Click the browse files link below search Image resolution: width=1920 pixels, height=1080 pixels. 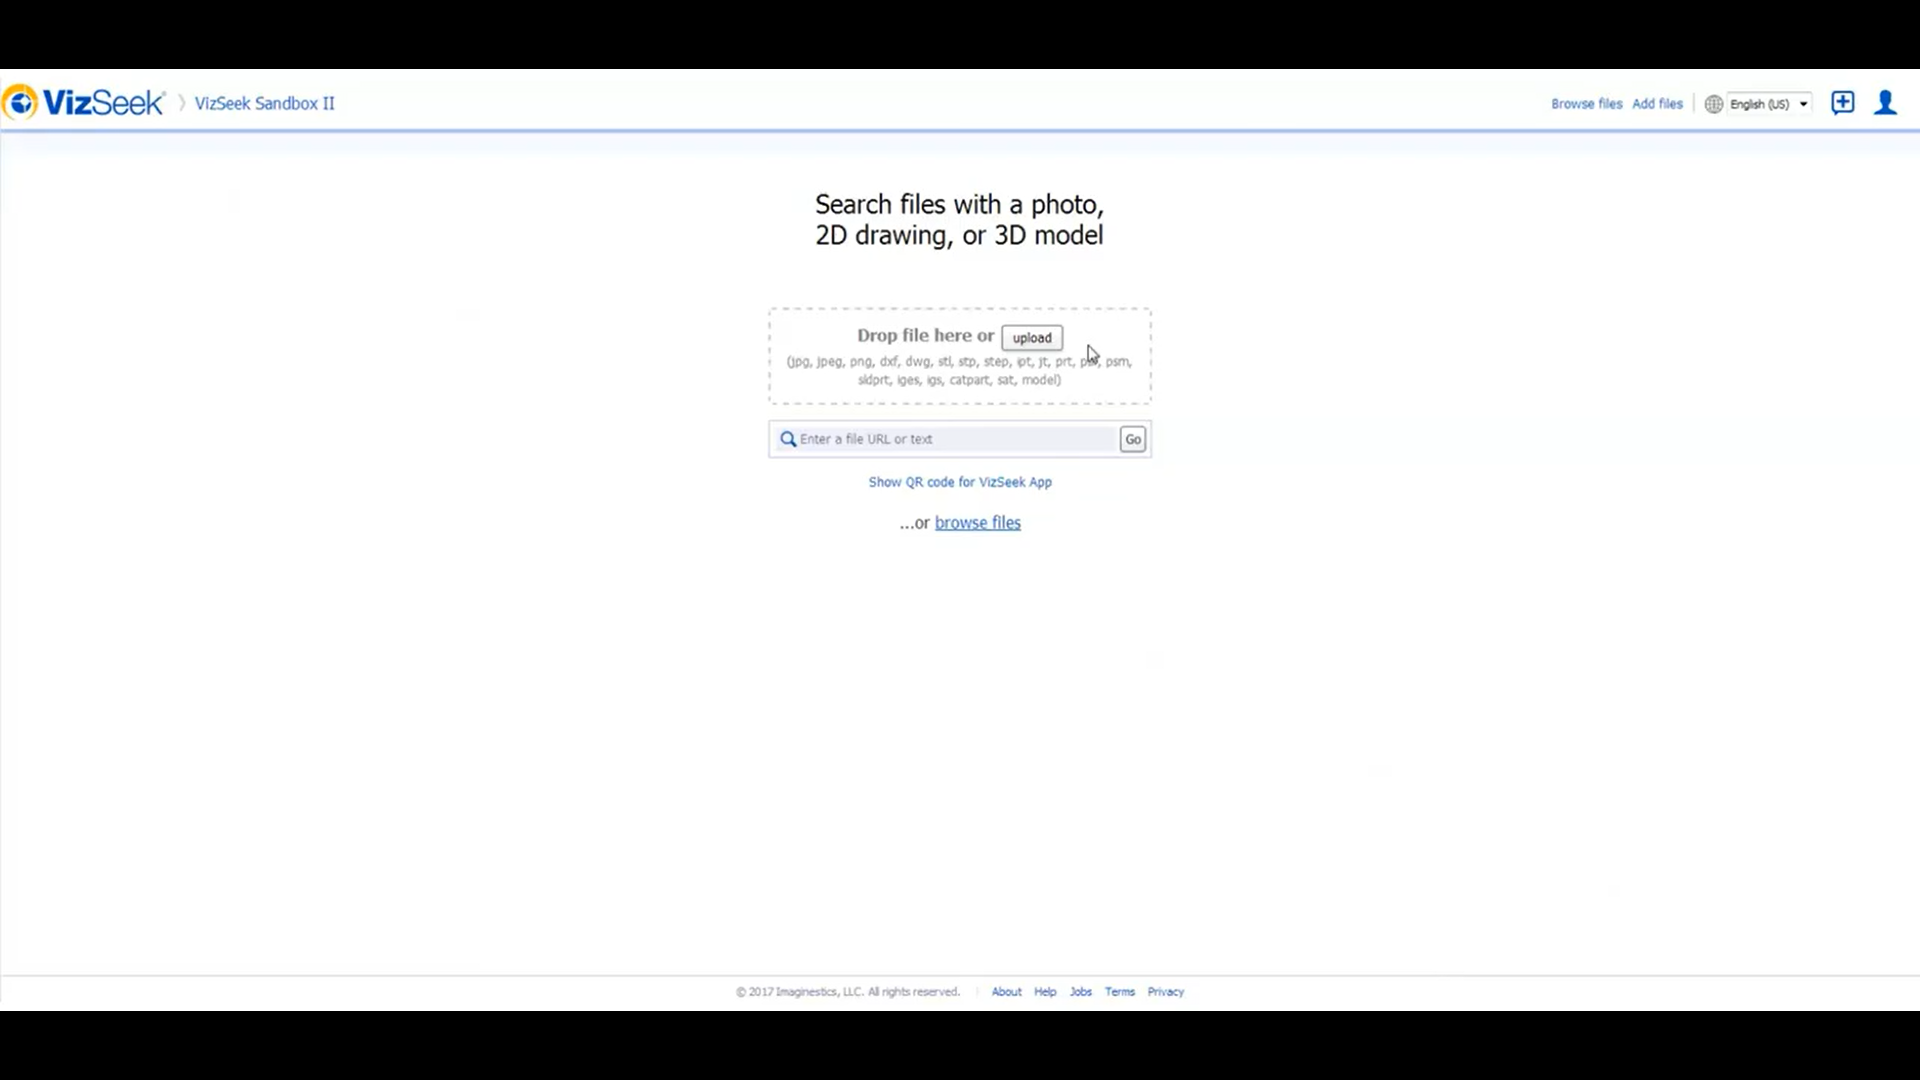click(977, 522)
